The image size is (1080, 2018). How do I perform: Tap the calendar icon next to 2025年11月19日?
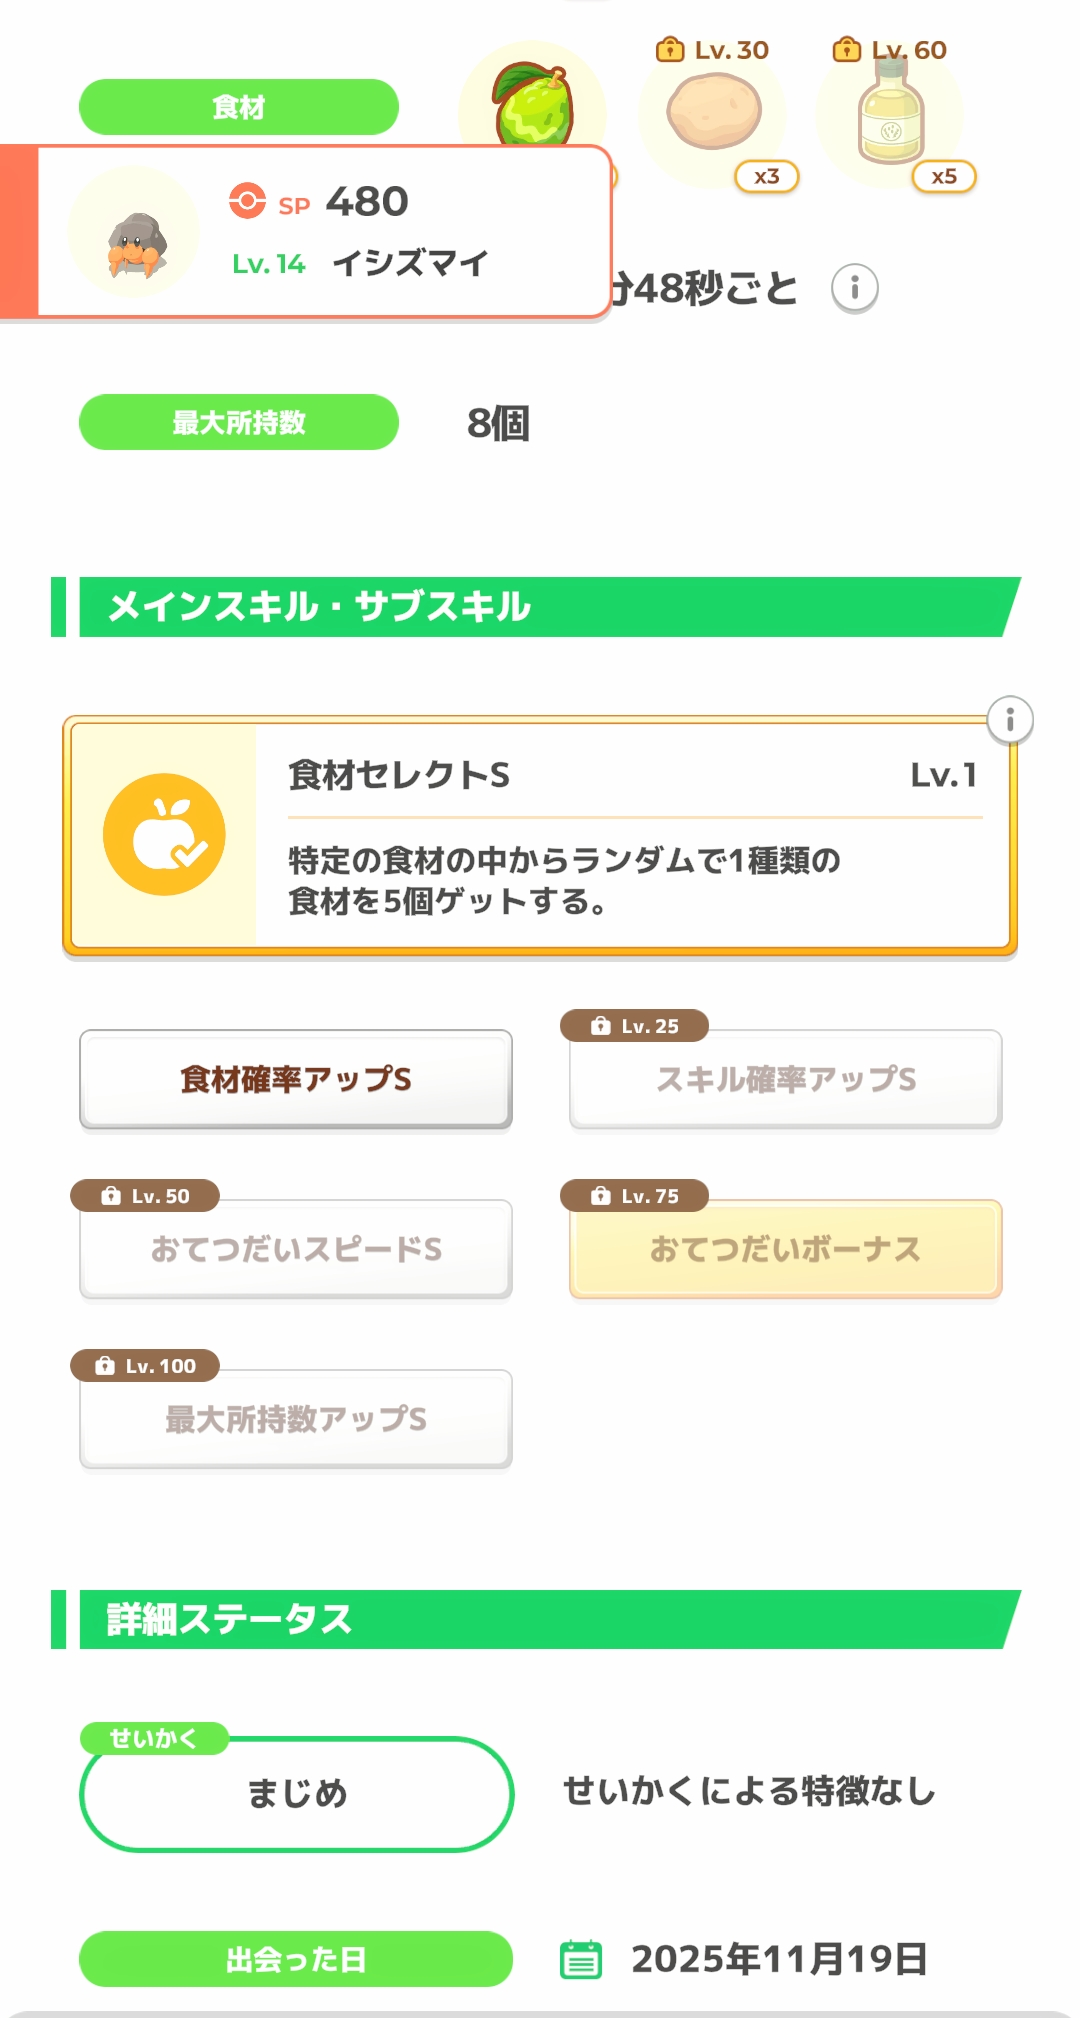(x=581, y=1959)
